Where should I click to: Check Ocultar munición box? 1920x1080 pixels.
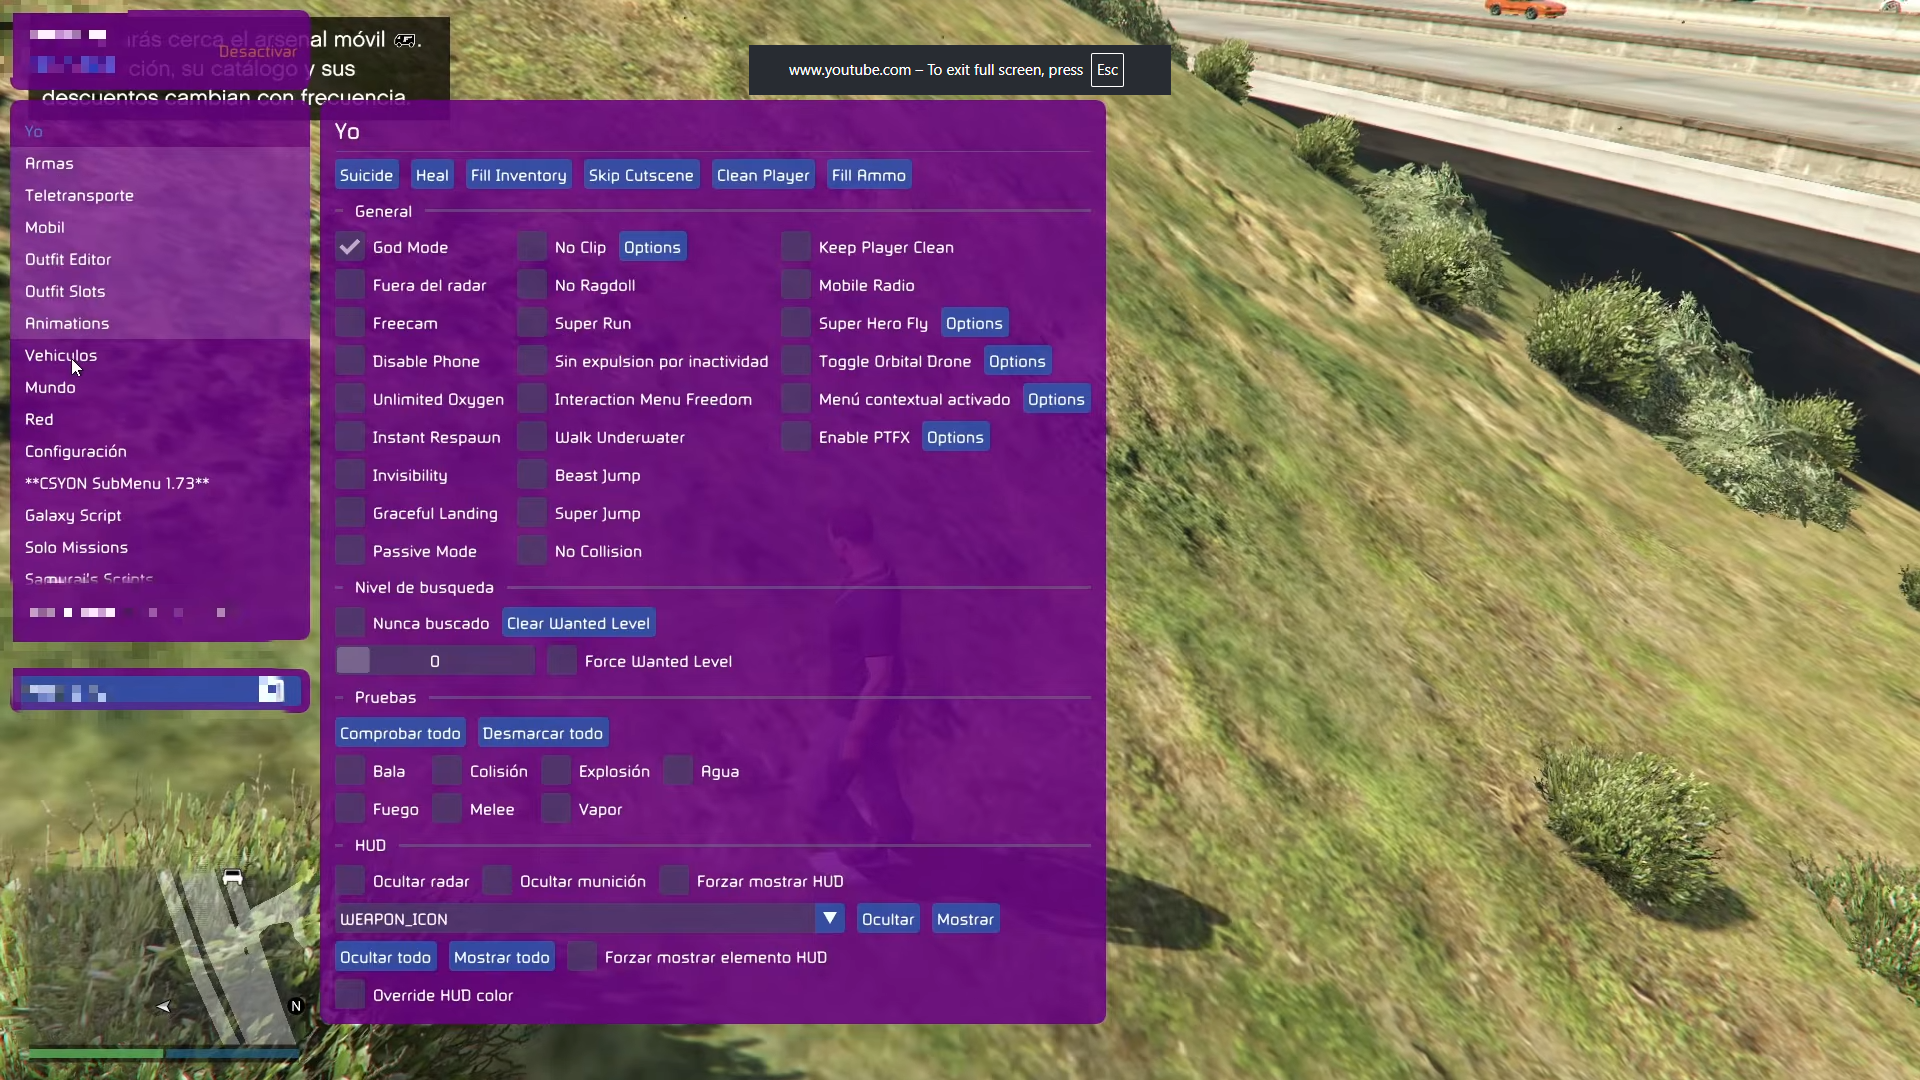click(497, 881)
